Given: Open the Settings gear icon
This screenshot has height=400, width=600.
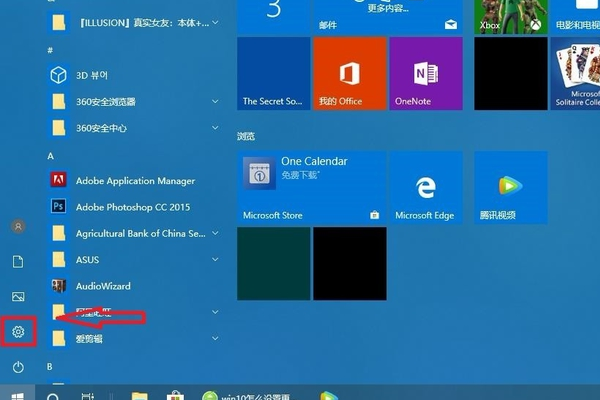Looking at the screenshot, I should (18, 331).
